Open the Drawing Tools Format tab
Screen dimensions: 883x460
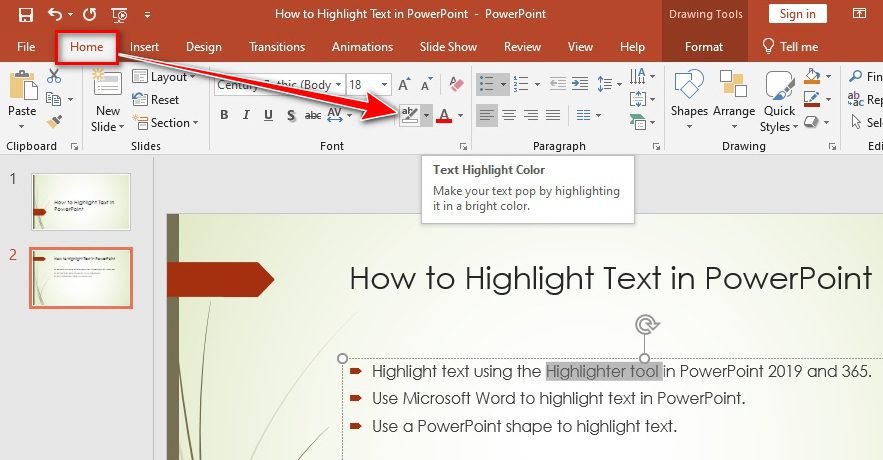[704, 47]
